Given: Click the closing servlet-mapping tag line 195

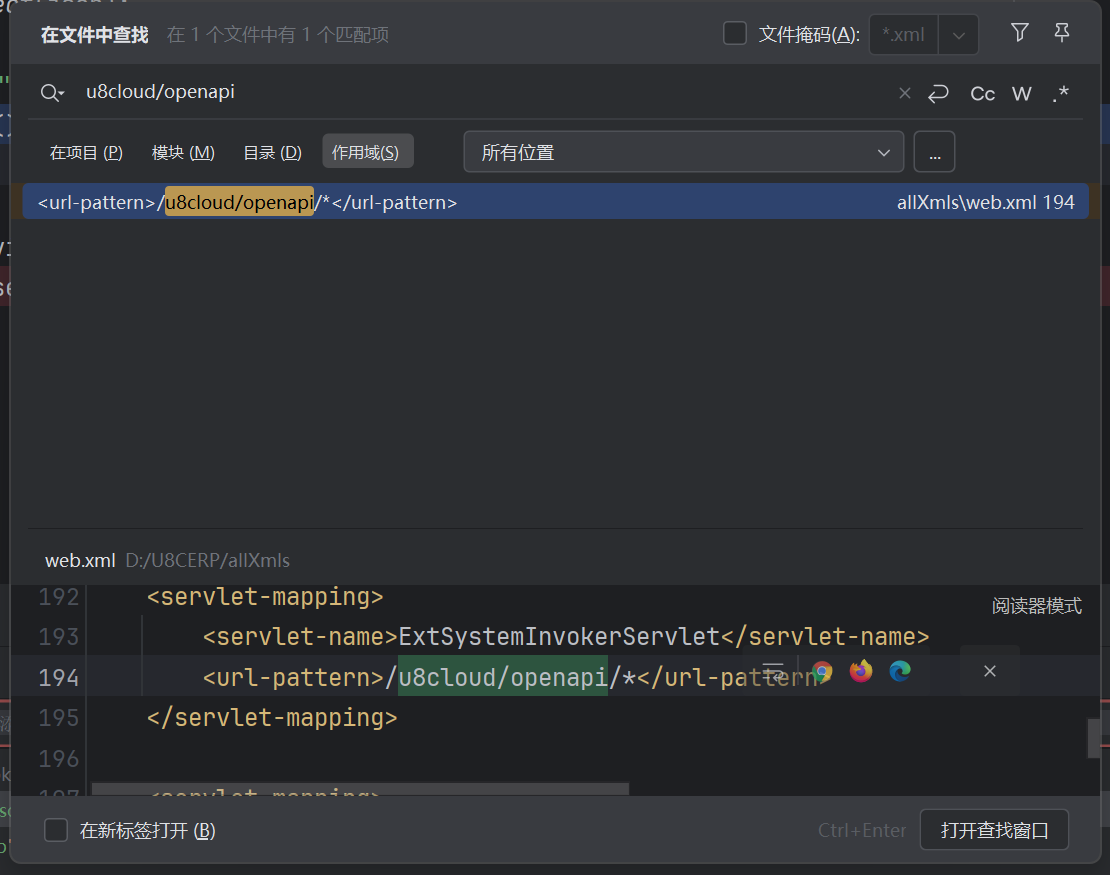Looking at the screenshot, I should tap(272, 718).
